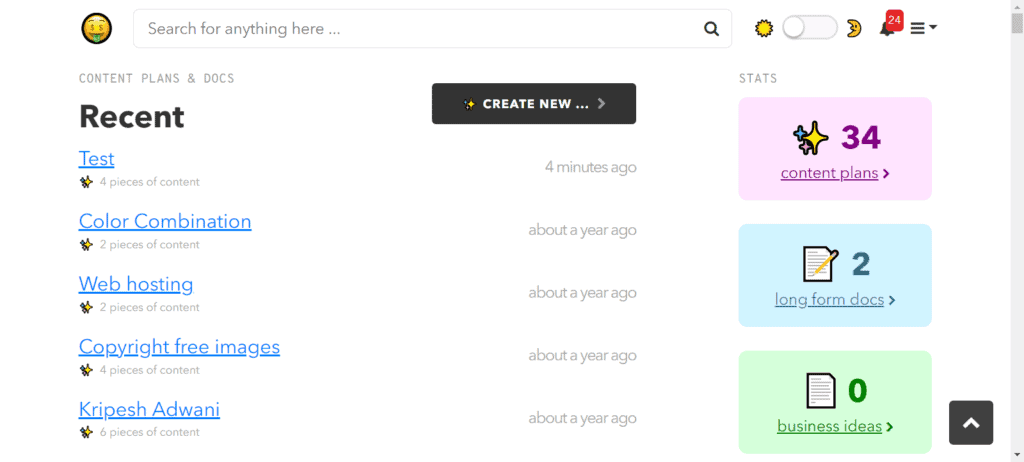
Task: Click the document icon in business ideas card
Action: pyautogui.click(x=821, y=390)
